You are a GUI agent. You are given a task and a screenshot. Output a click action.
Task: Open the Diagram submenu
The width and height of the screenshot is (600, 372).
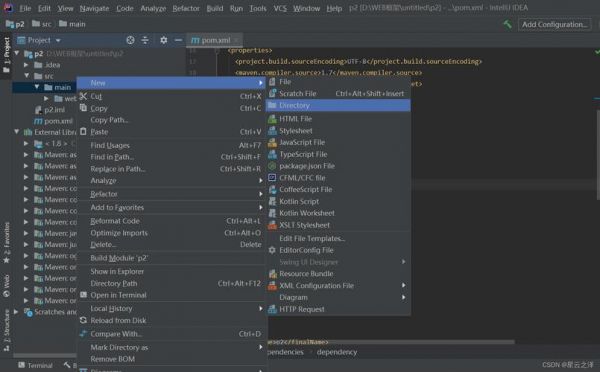coord(338,297)
